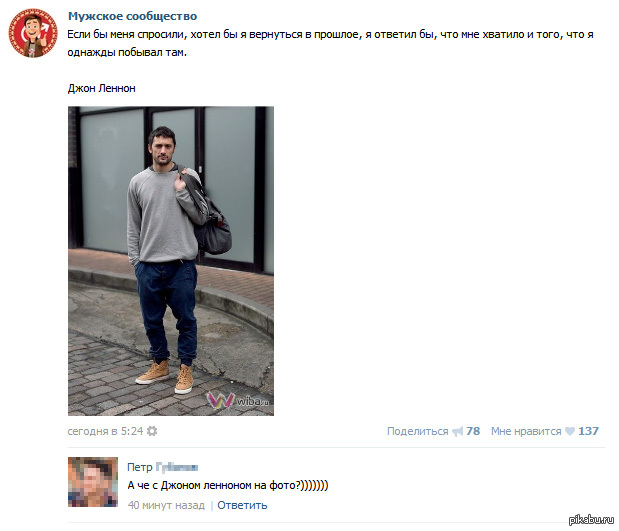
Task: Click the share count number 78
Action: pos(473,431)
